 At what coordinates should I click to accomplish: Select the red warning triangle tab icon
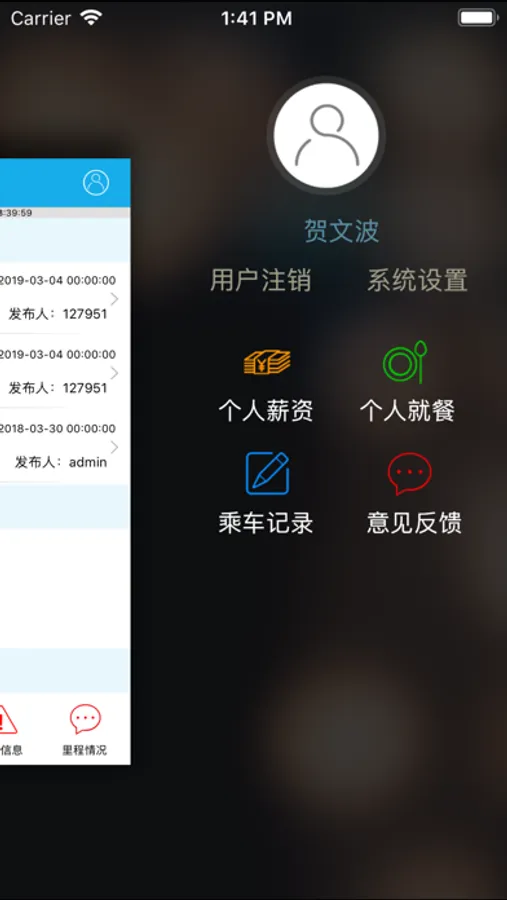[x=7, y=719]
